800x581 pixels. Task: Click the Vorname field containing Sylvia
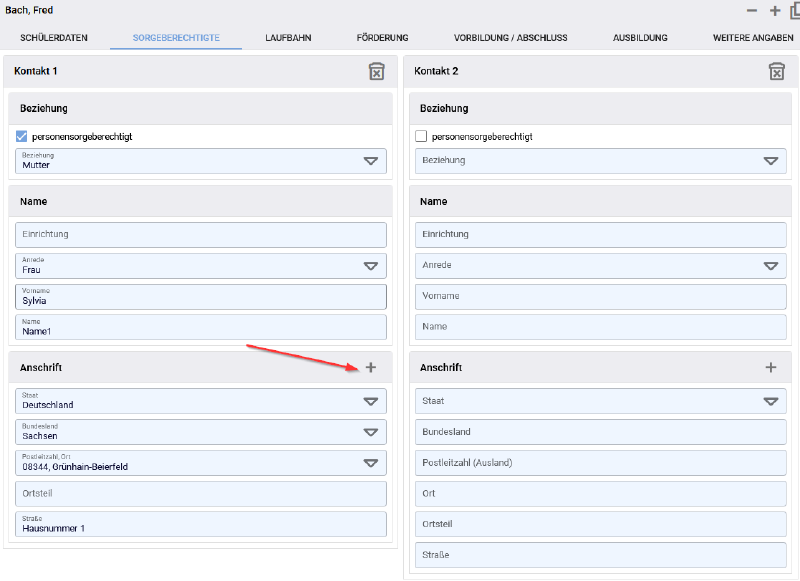point(200,297)
